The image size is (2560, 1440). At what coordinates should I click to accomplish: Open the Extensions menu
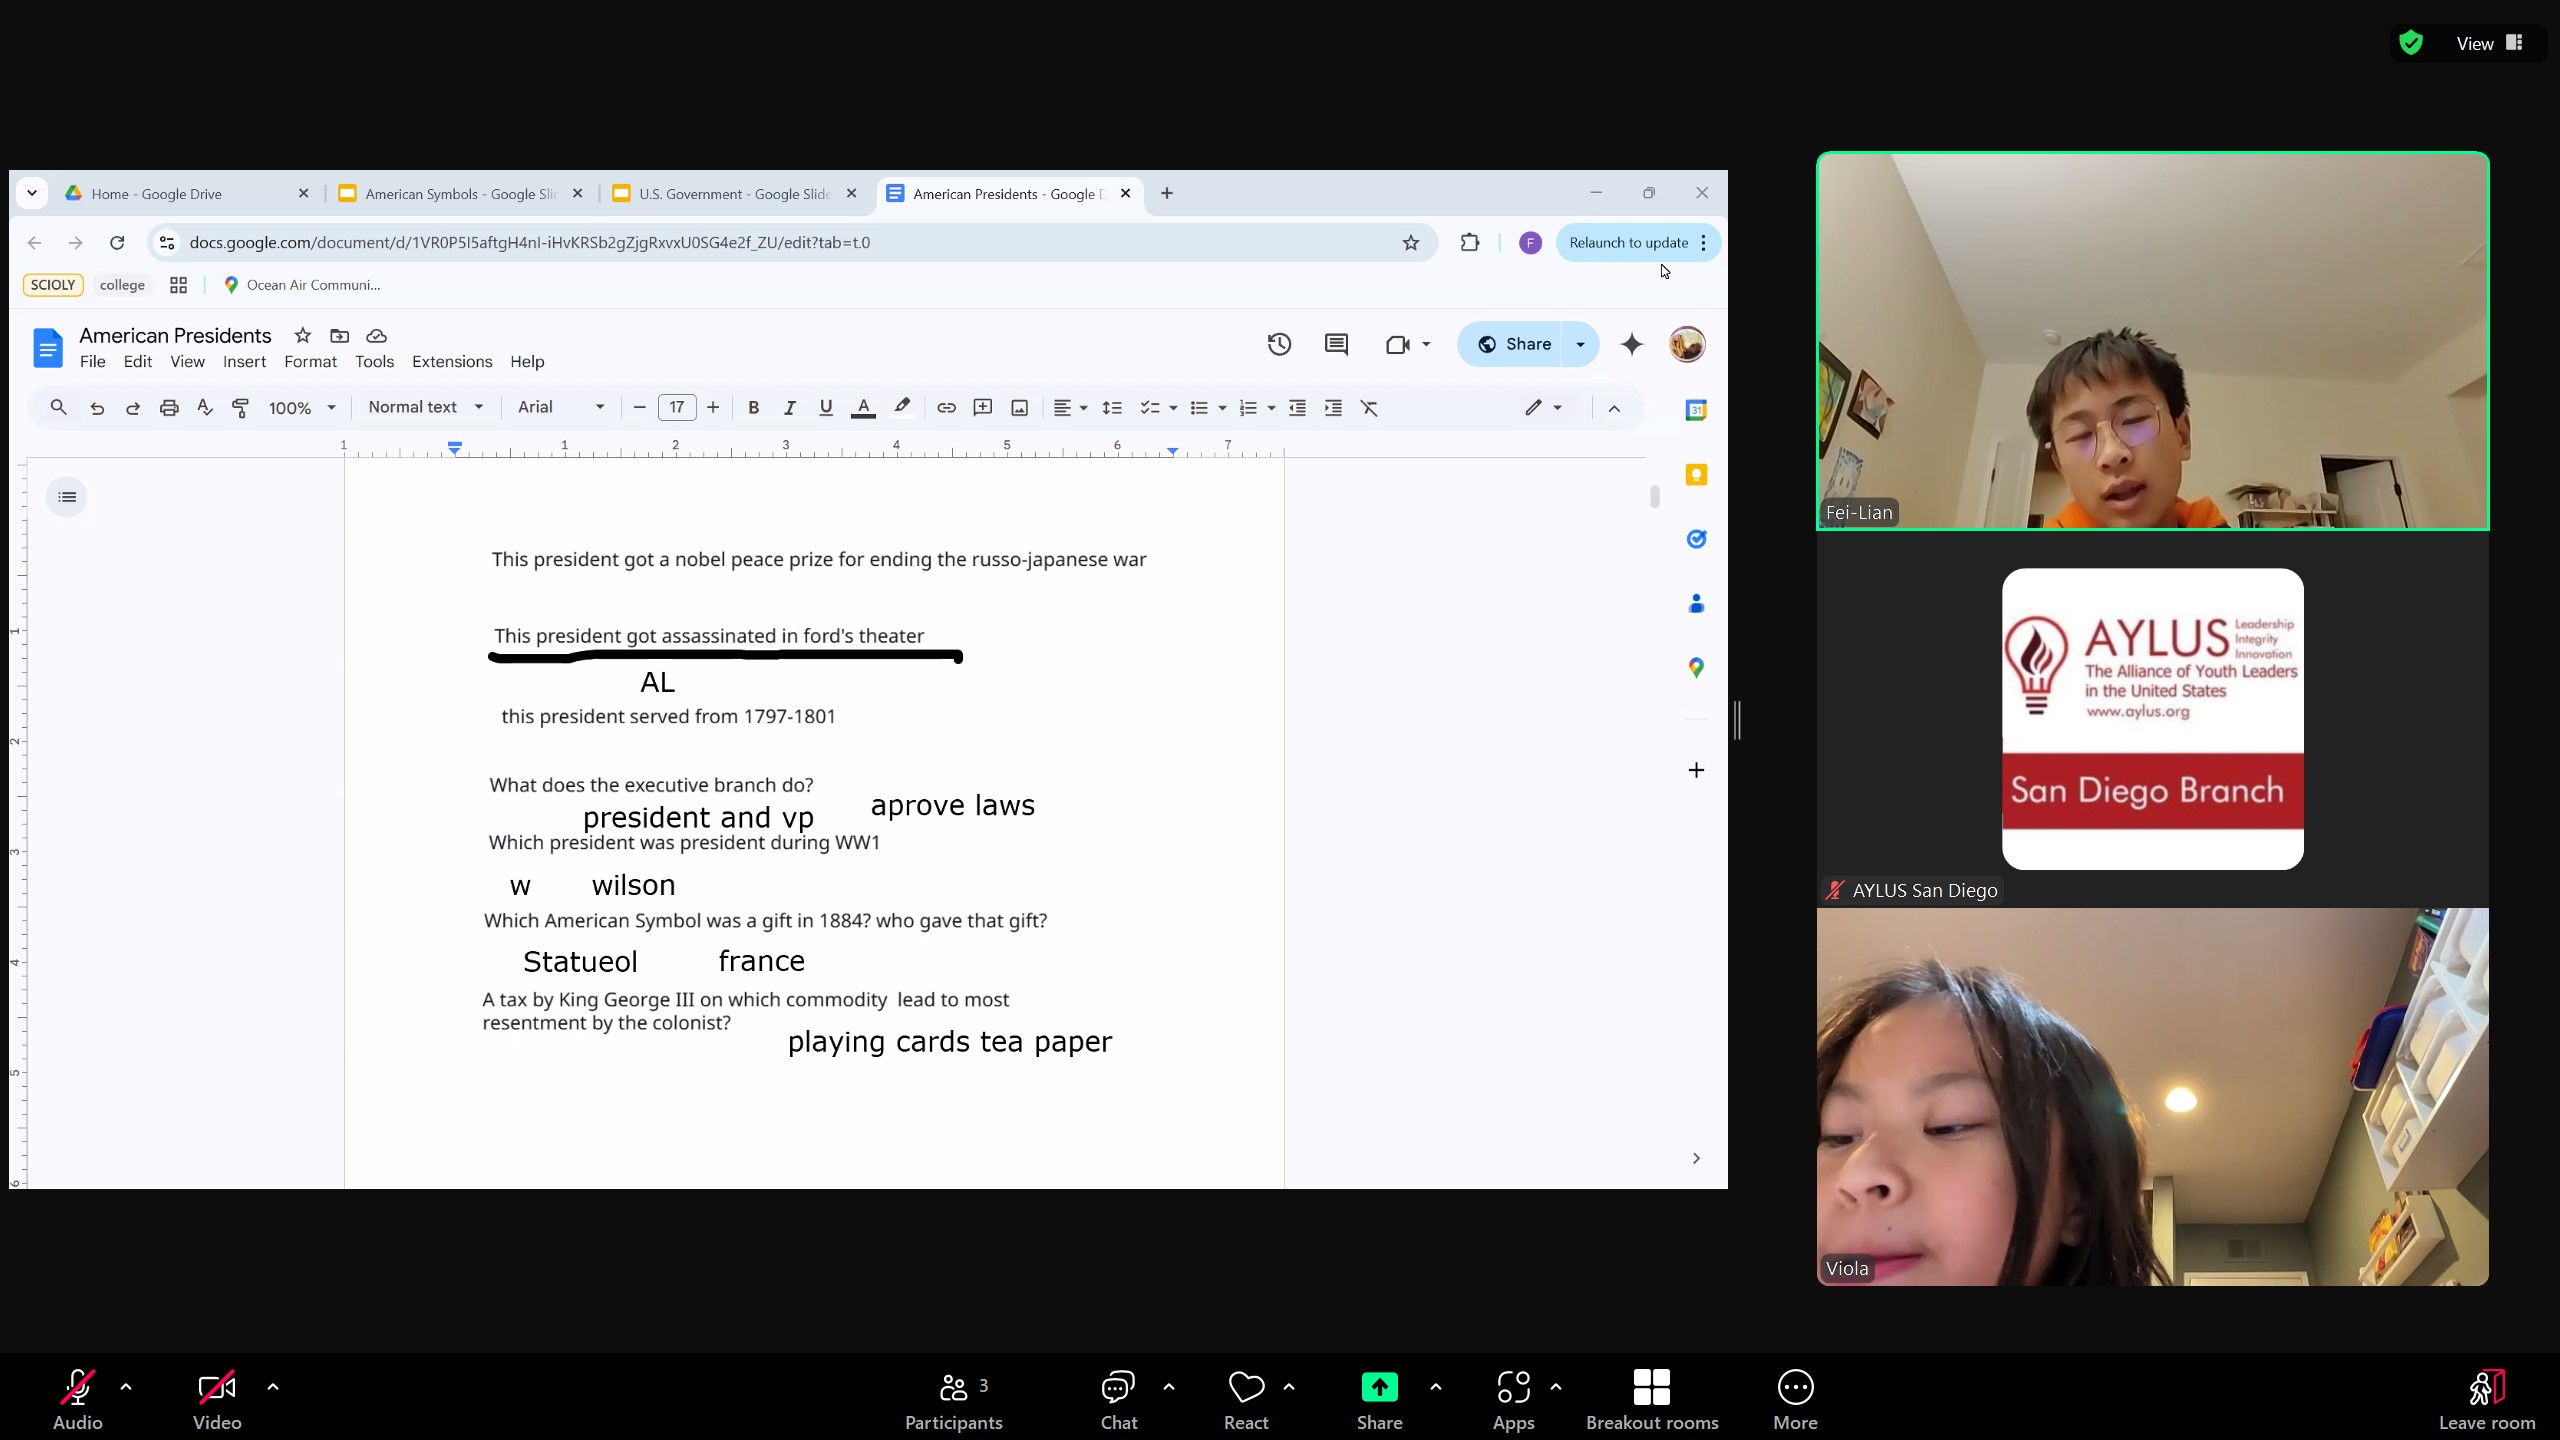452,362
